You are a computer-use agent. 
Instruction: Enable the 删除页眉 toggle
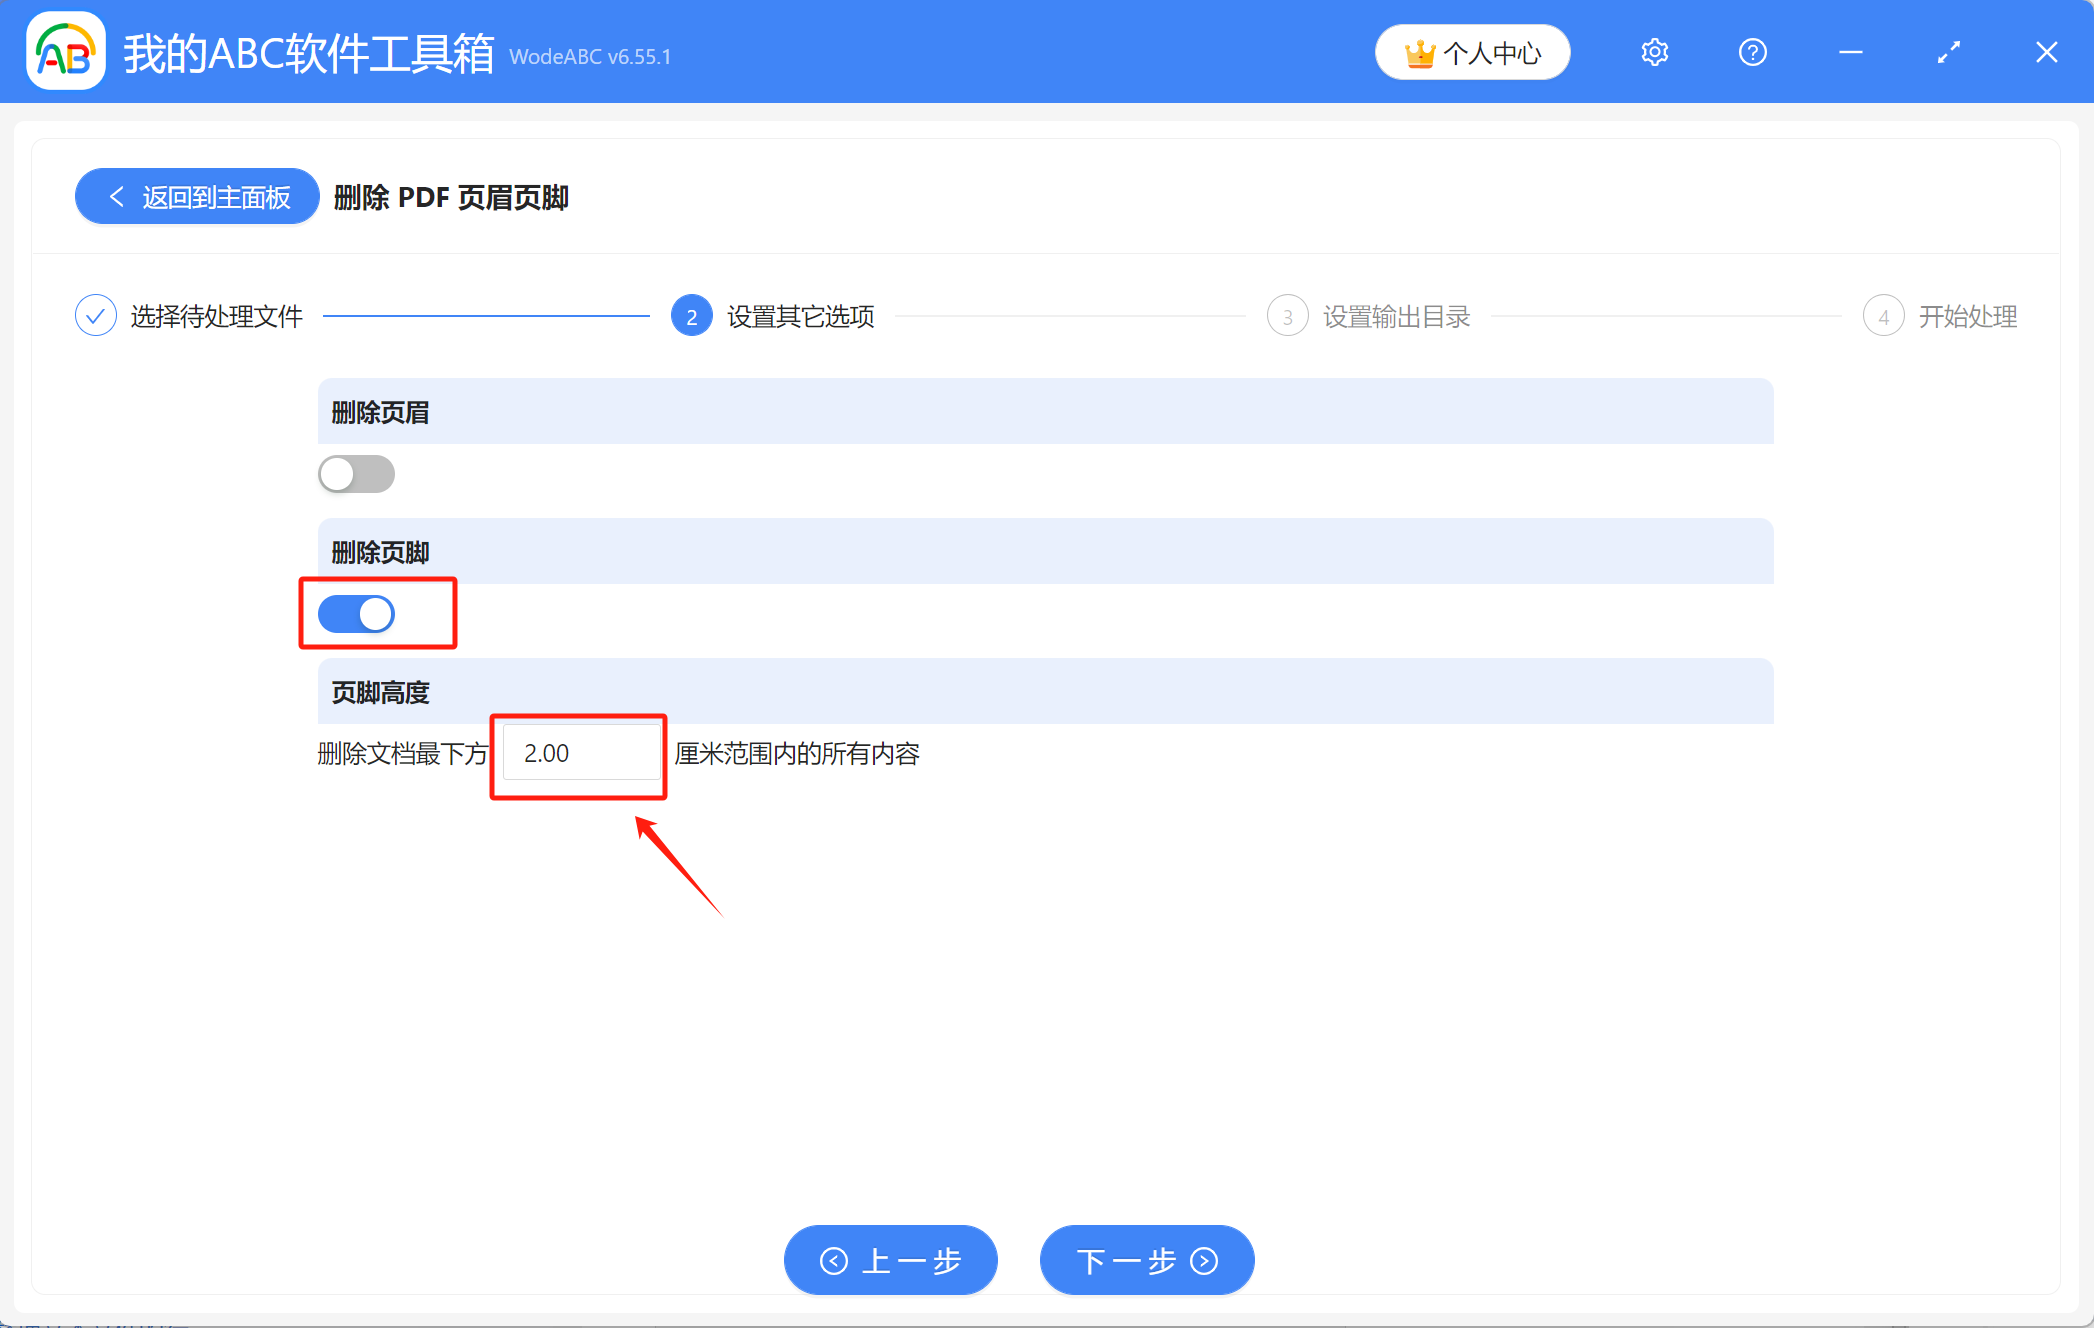tap(356, 473)
